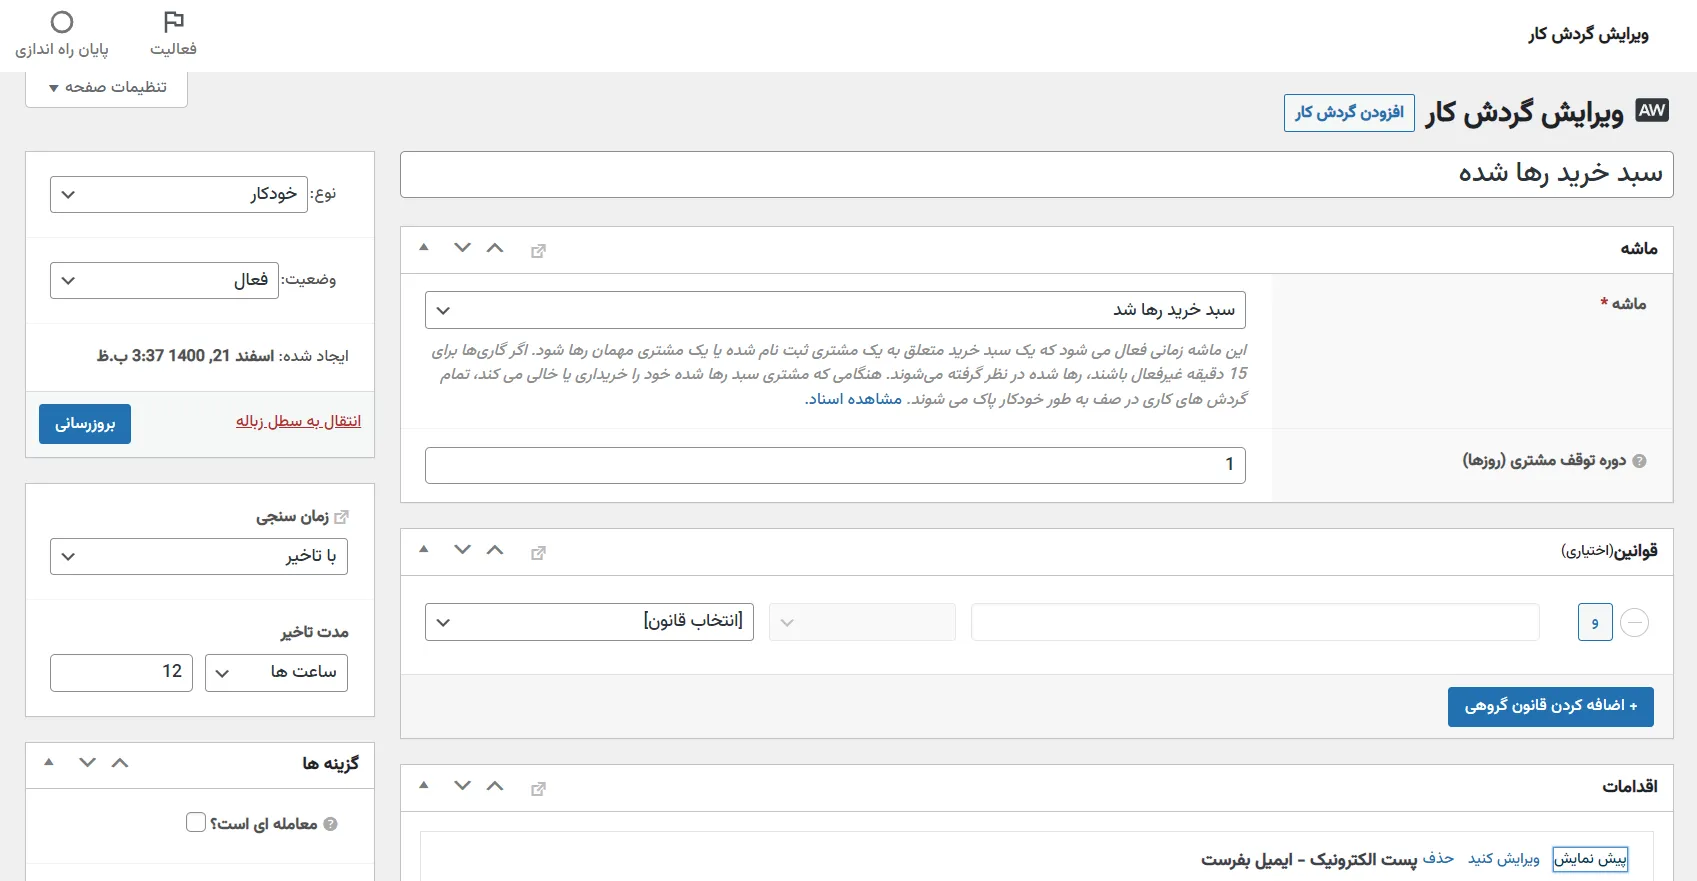Screen dimensions: 1697x881
Task: Click the AW logo badge
Action: (x=1652, y=111)
